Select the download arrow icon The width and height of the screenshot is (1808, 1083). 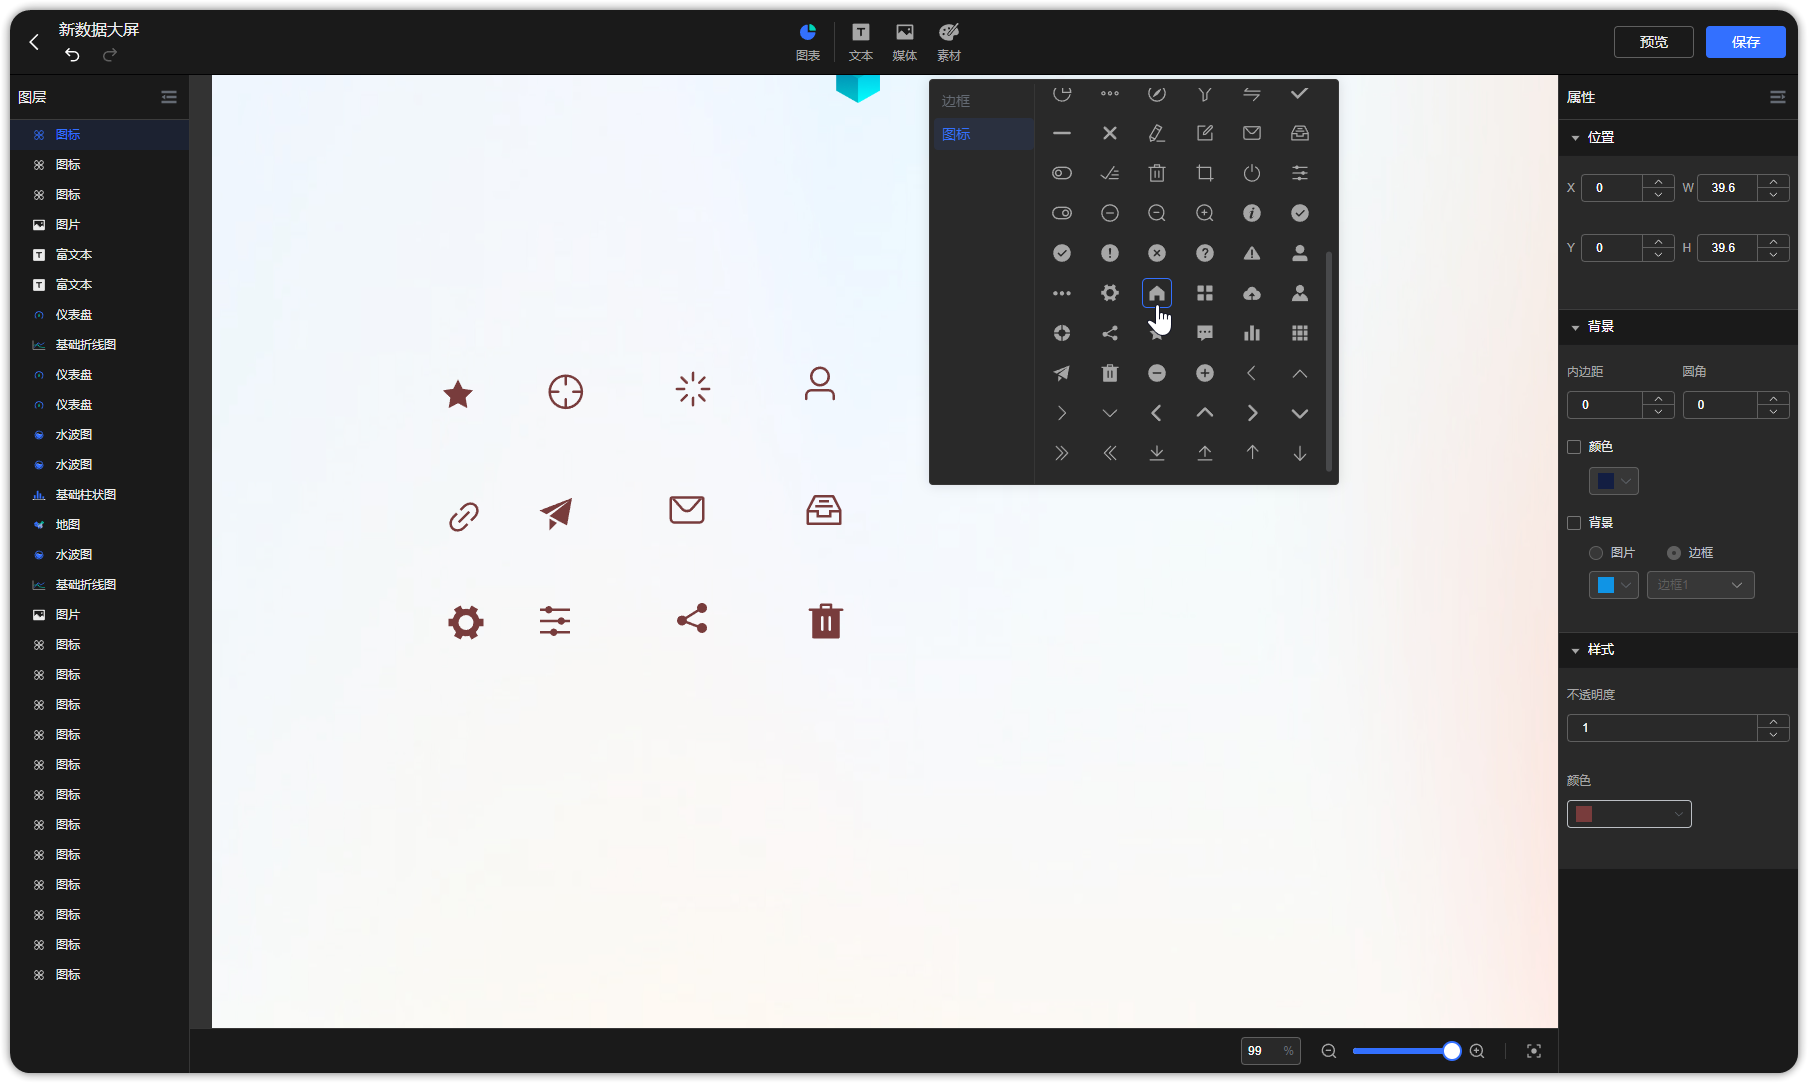(x=1156, y=453)
